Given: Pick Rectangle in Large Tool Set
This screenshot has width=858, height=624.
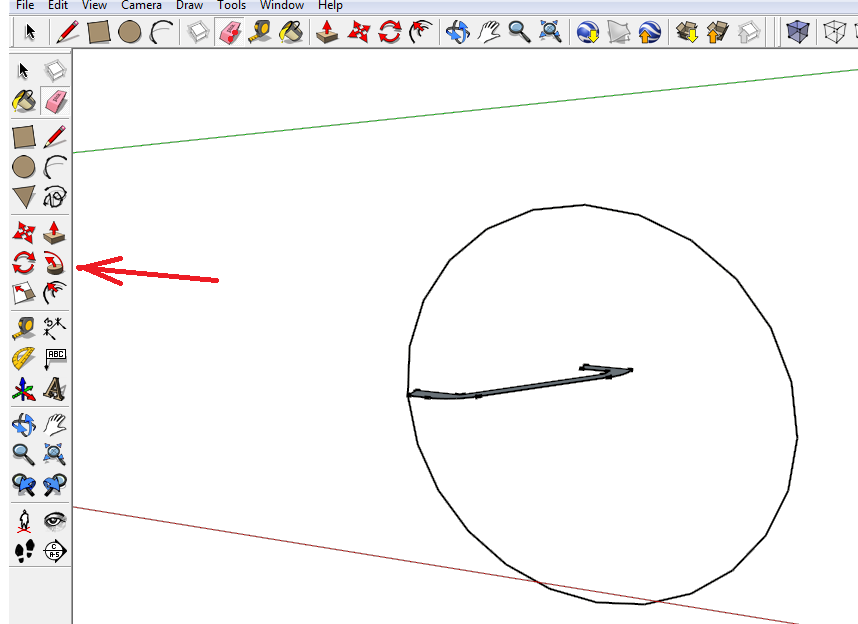Looking at the screenshot, I should click(x=24, y=137).
